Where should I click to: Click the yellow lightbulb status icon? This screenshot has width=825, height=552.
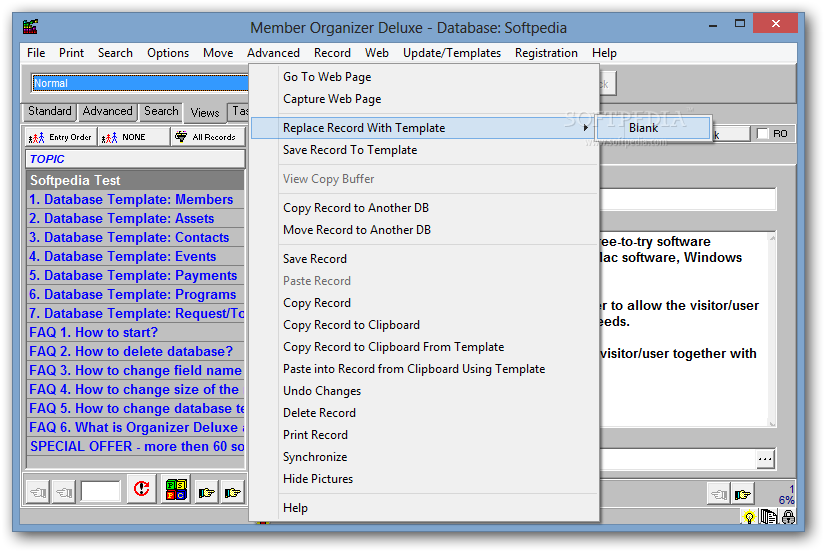coord(749,517)
